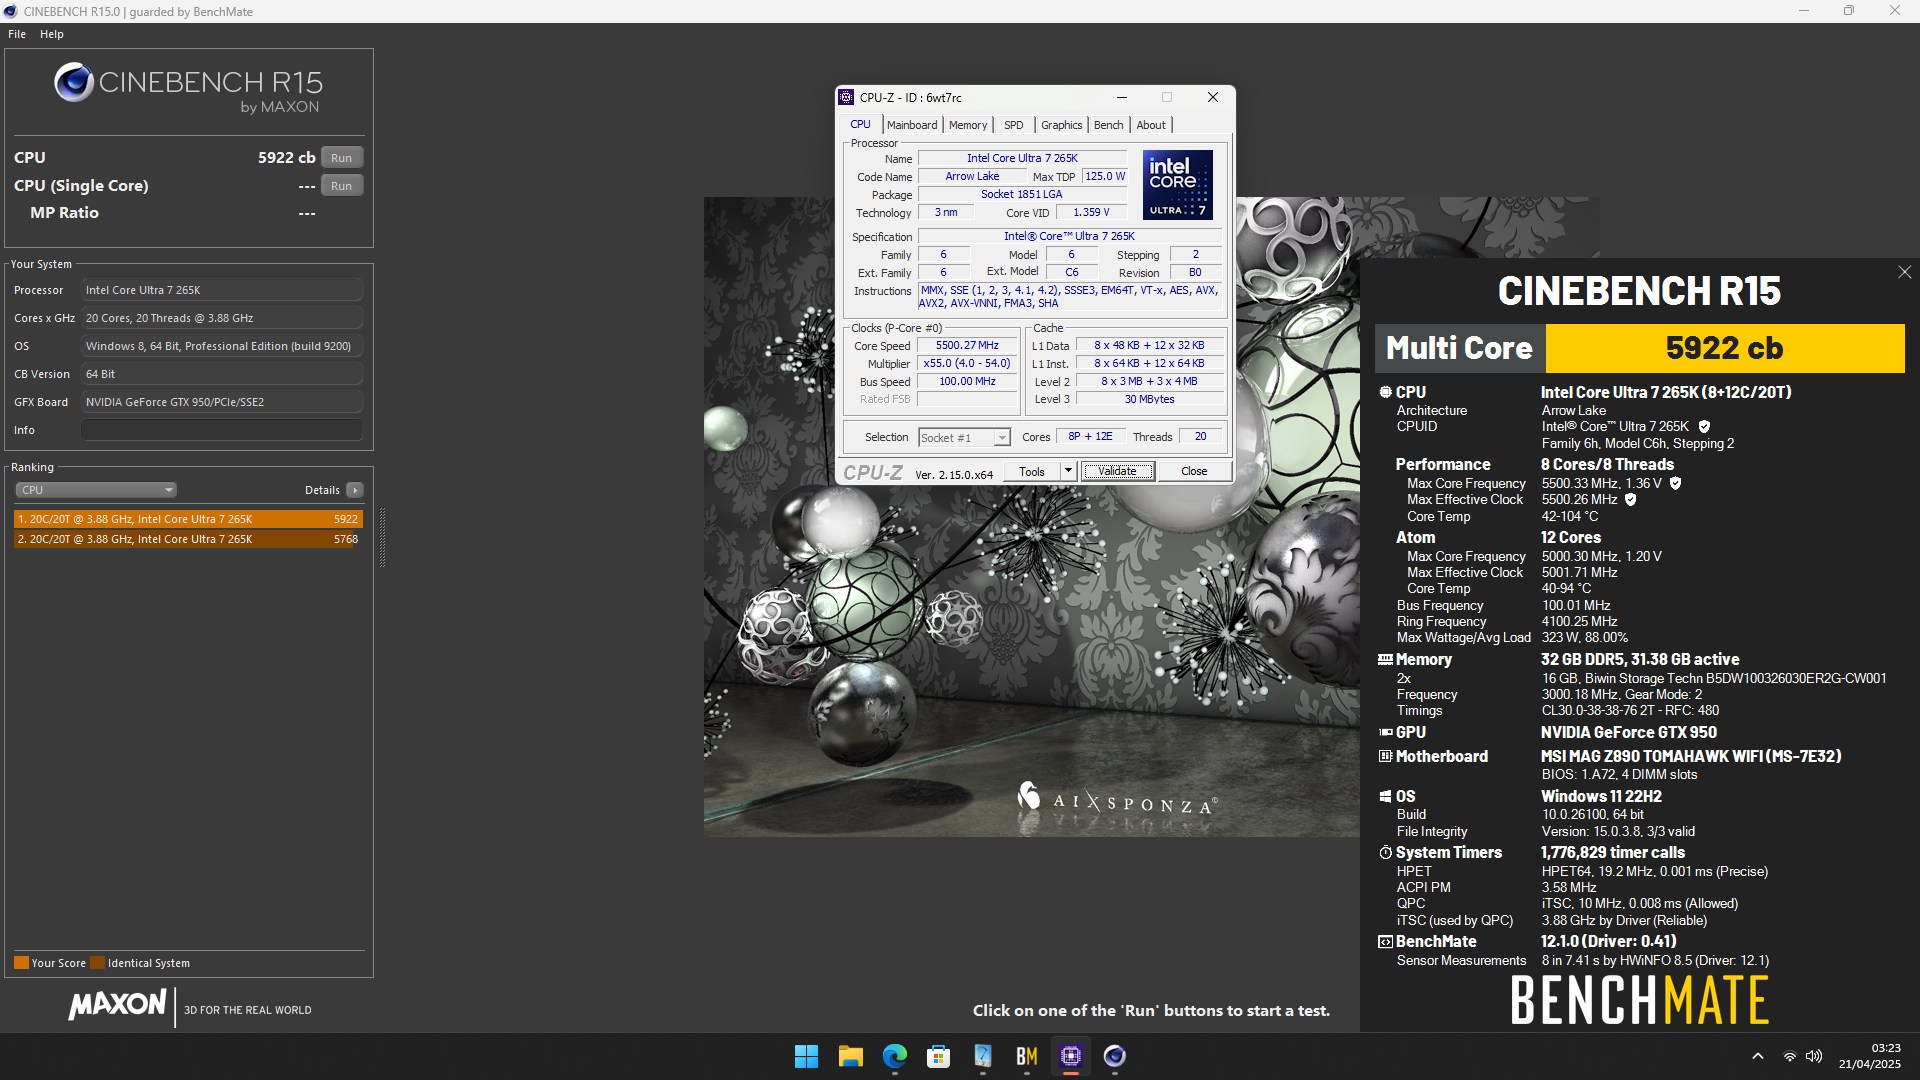Select the CPU tab in CPU-Z
Screen dimensions: 1920x1080
tap(860, 124)
